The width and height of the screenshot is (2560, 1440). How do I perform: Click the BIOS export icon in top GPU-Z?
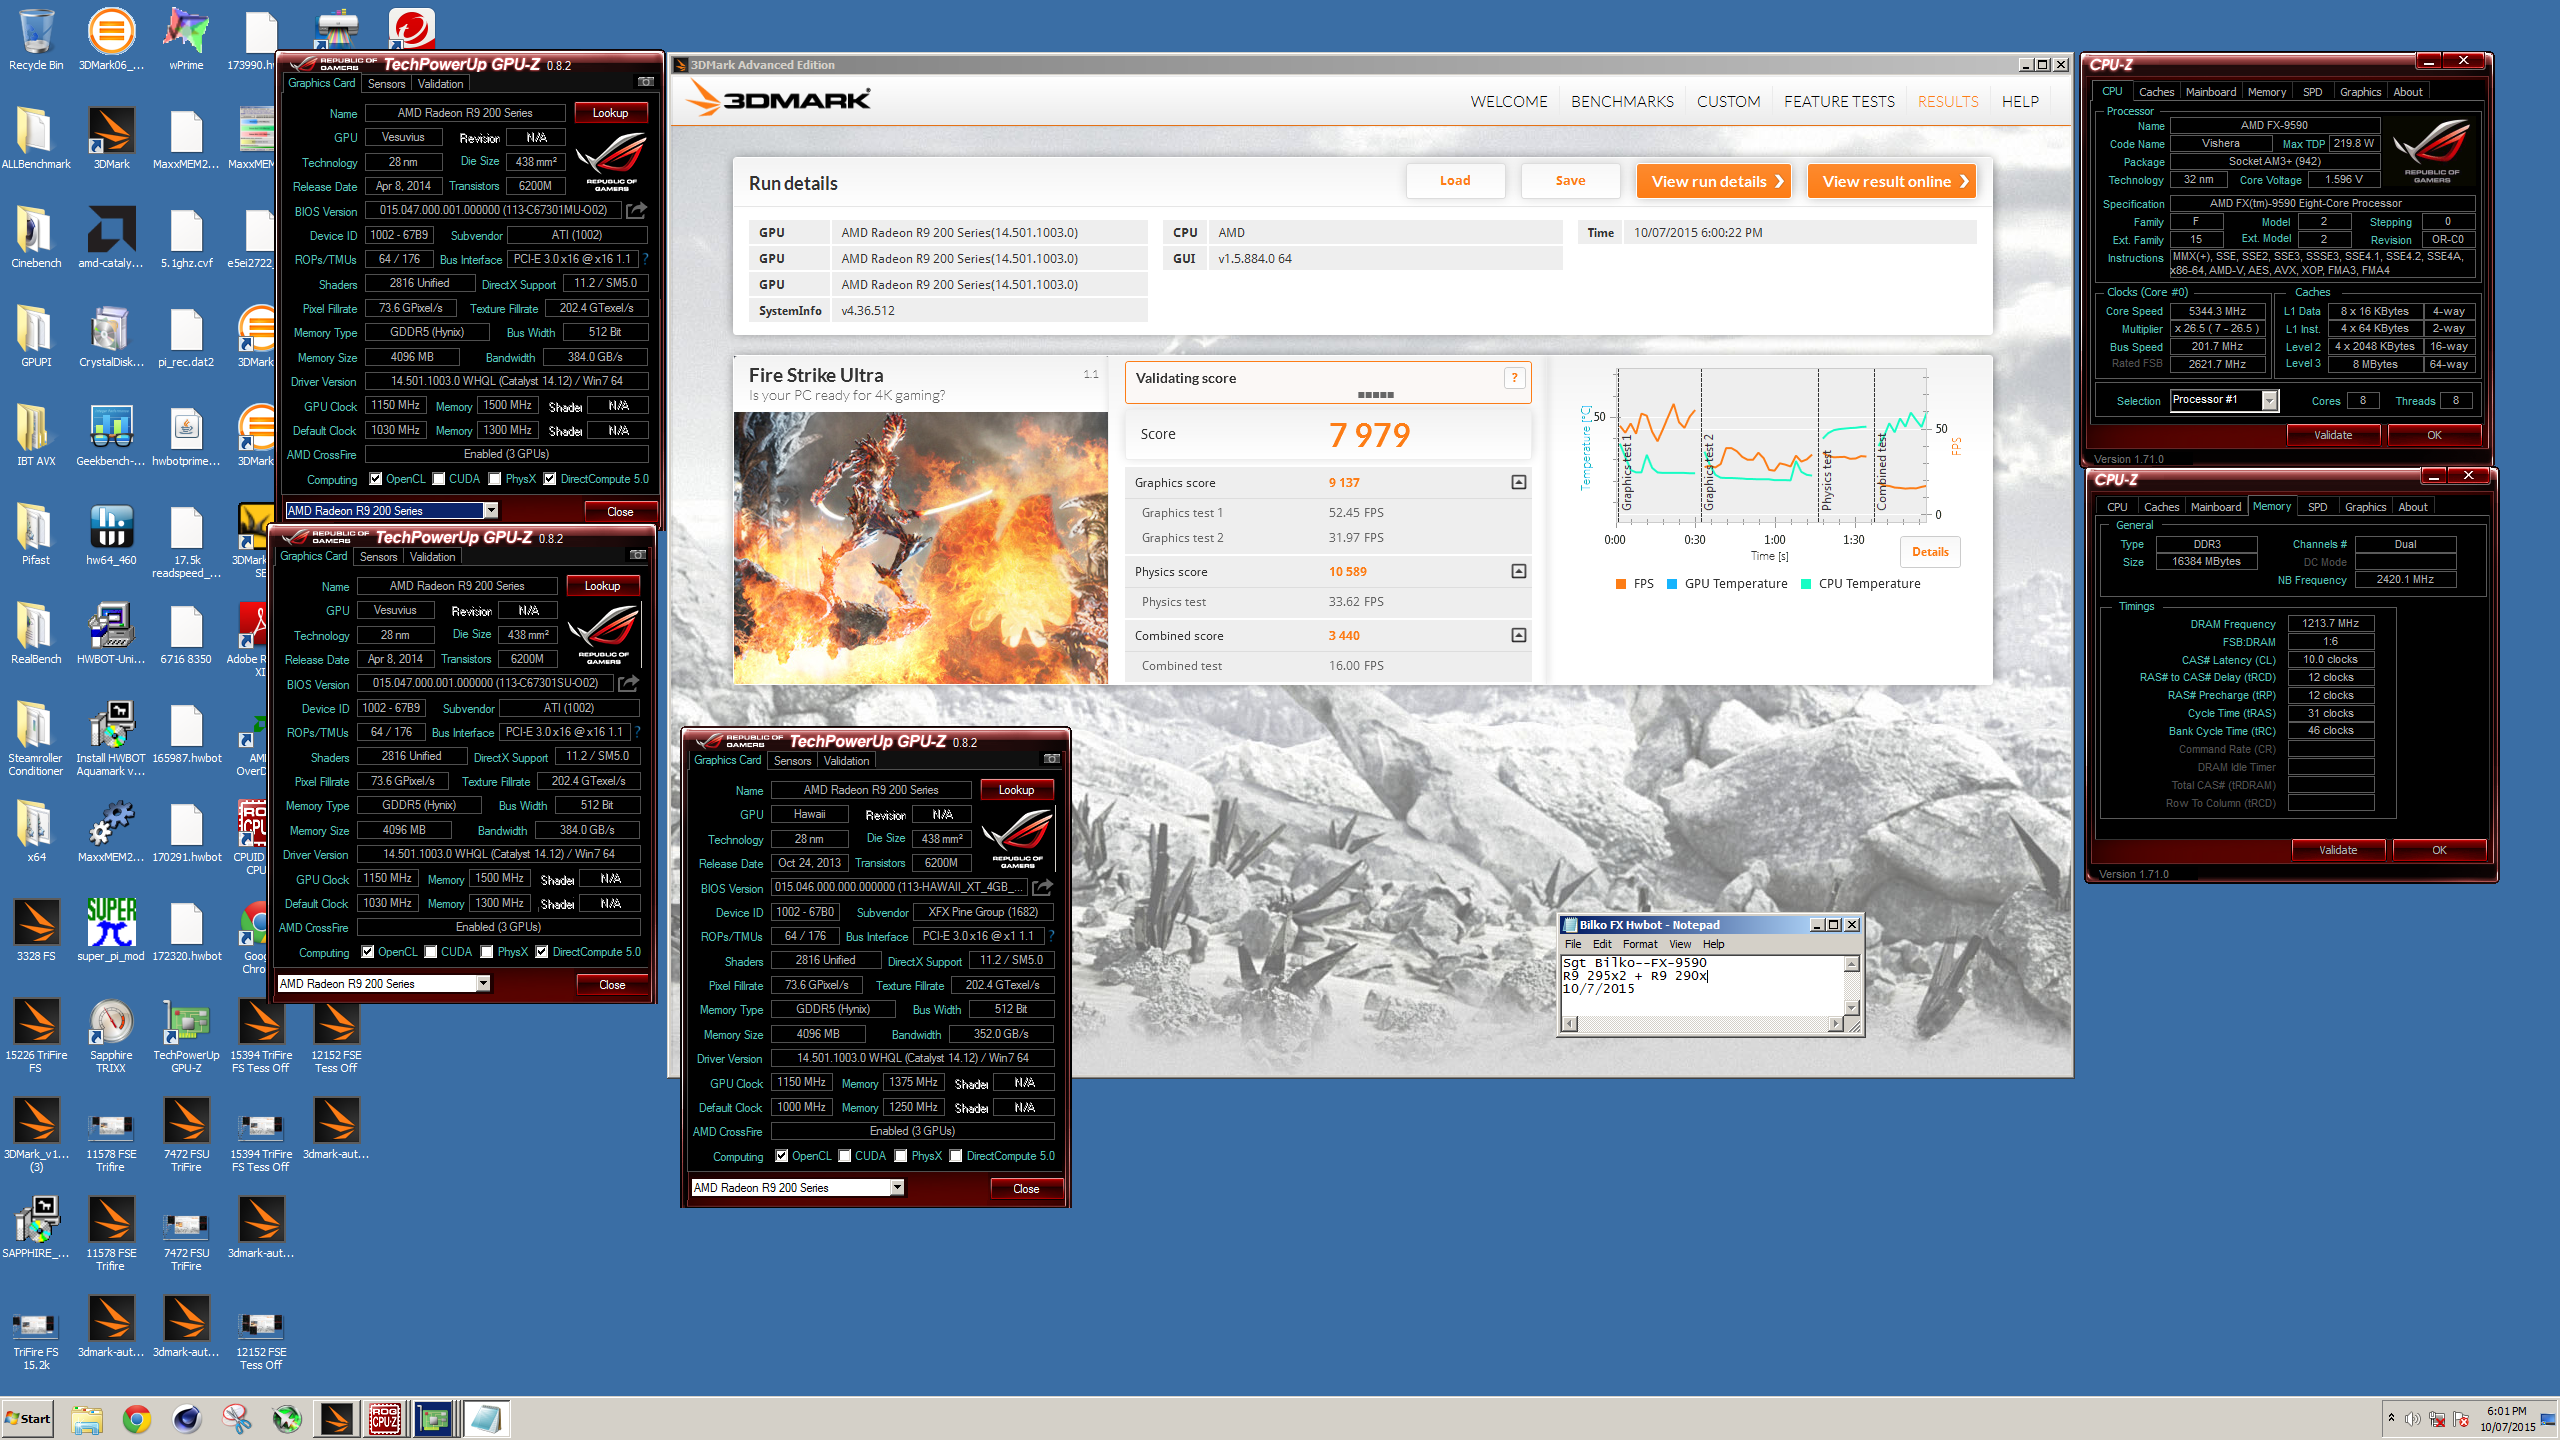pos(636,210)
